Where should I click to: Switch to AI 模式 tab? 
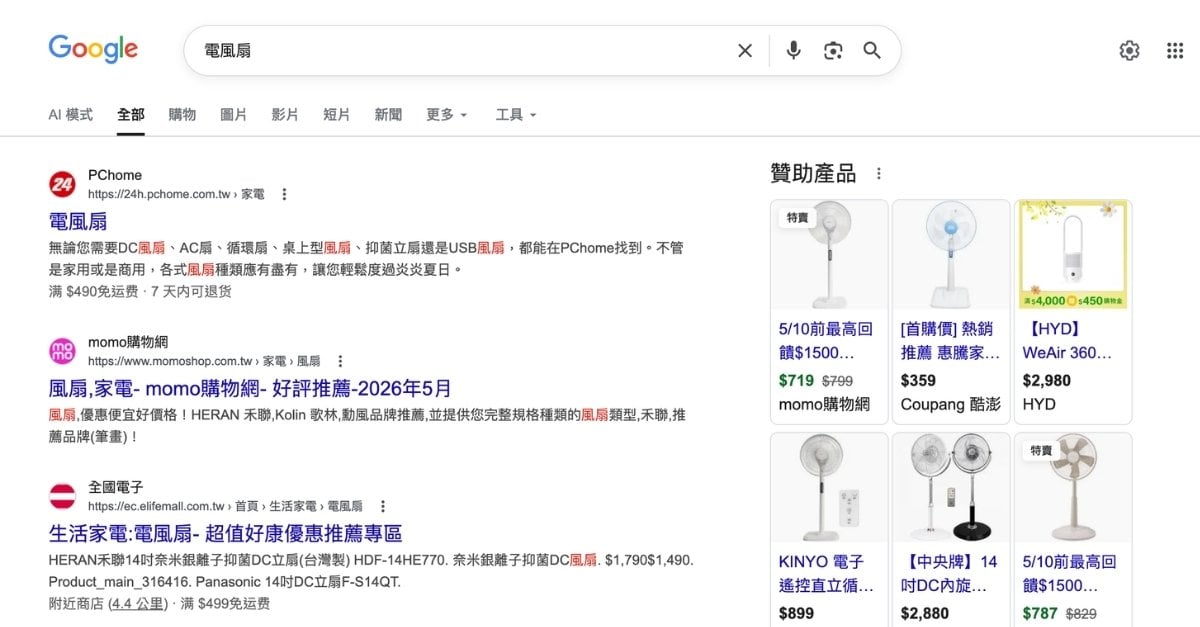(x=70, y=115)
